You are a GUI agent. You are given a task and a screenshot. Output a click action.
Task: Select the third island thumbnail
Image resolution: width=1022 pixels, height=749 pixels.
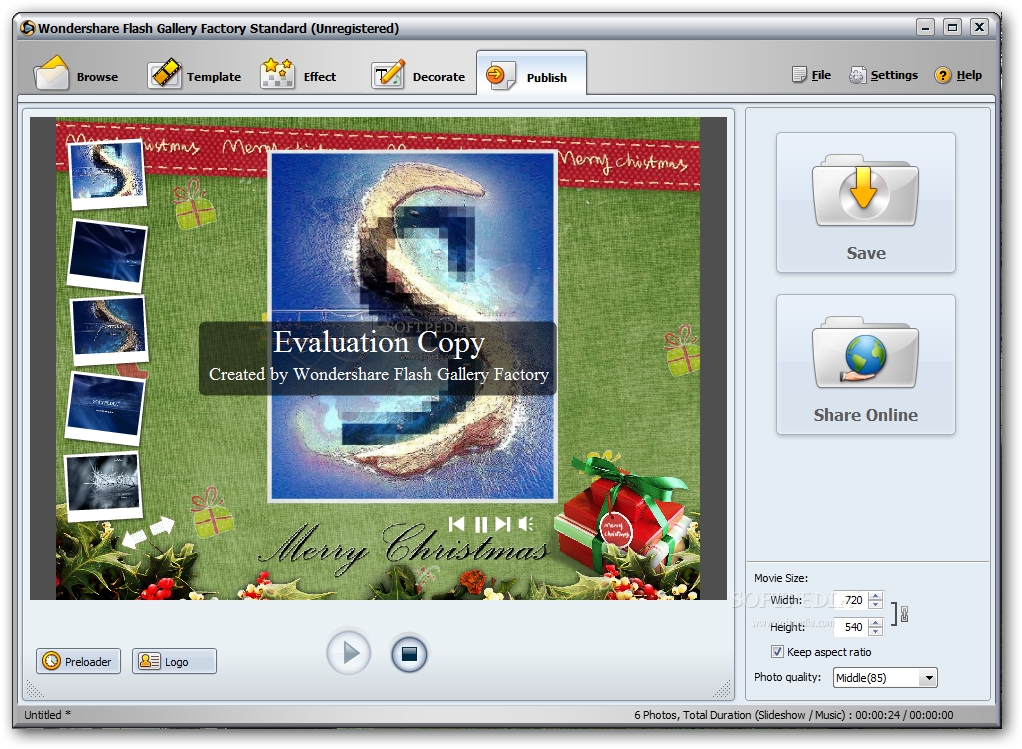point(109,329)
